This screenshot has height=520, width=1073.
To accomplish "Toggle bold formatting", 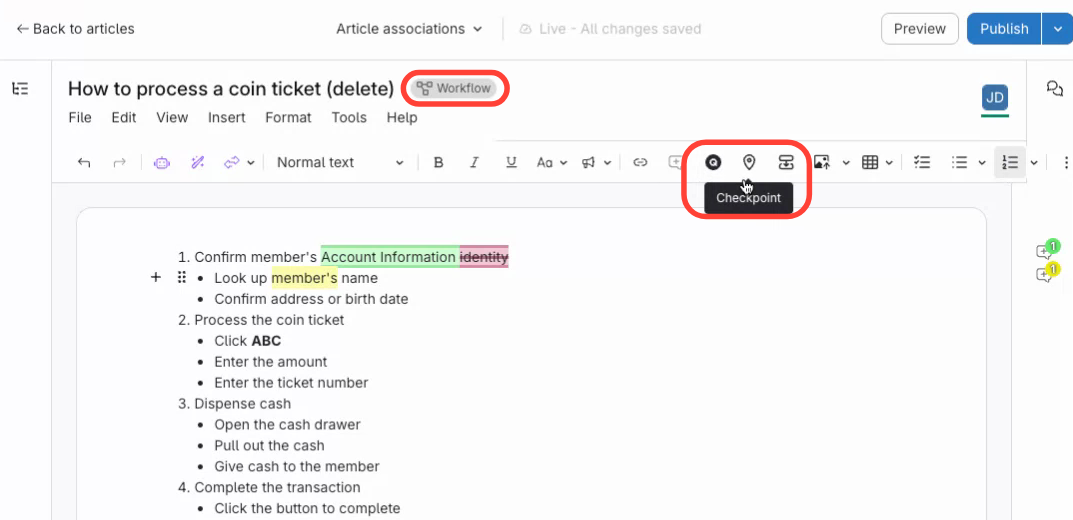I will coord(438,162).
